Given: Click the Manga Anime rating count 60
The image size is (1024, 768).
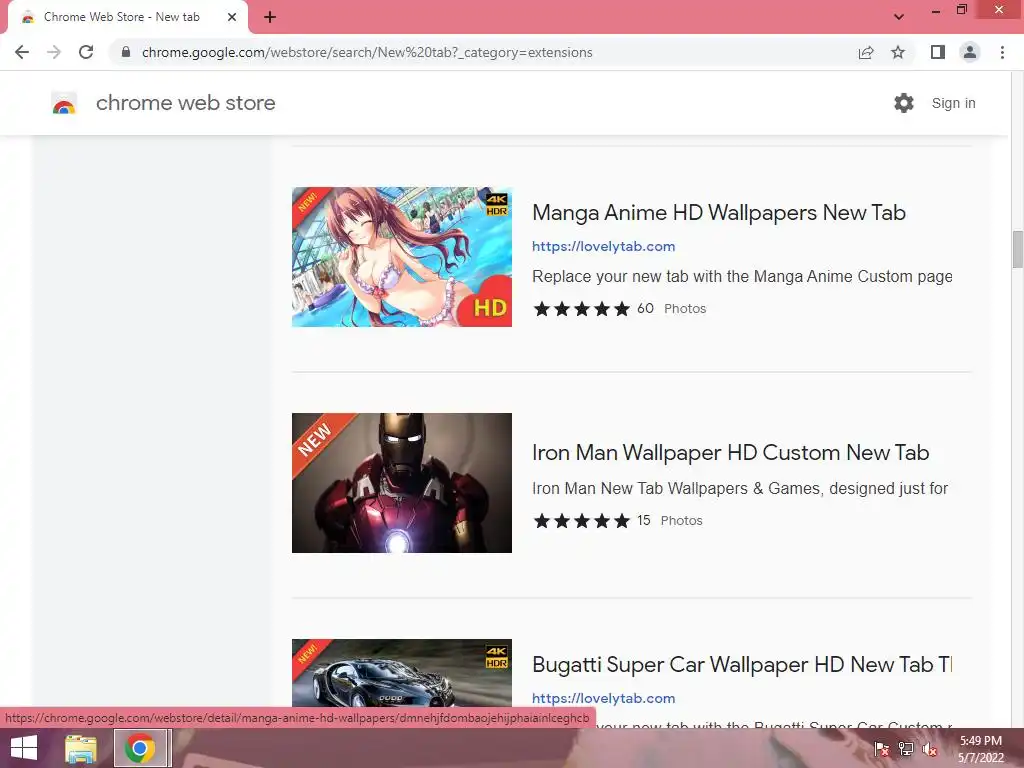Looking at the screenshot, I should coord(645,308).
